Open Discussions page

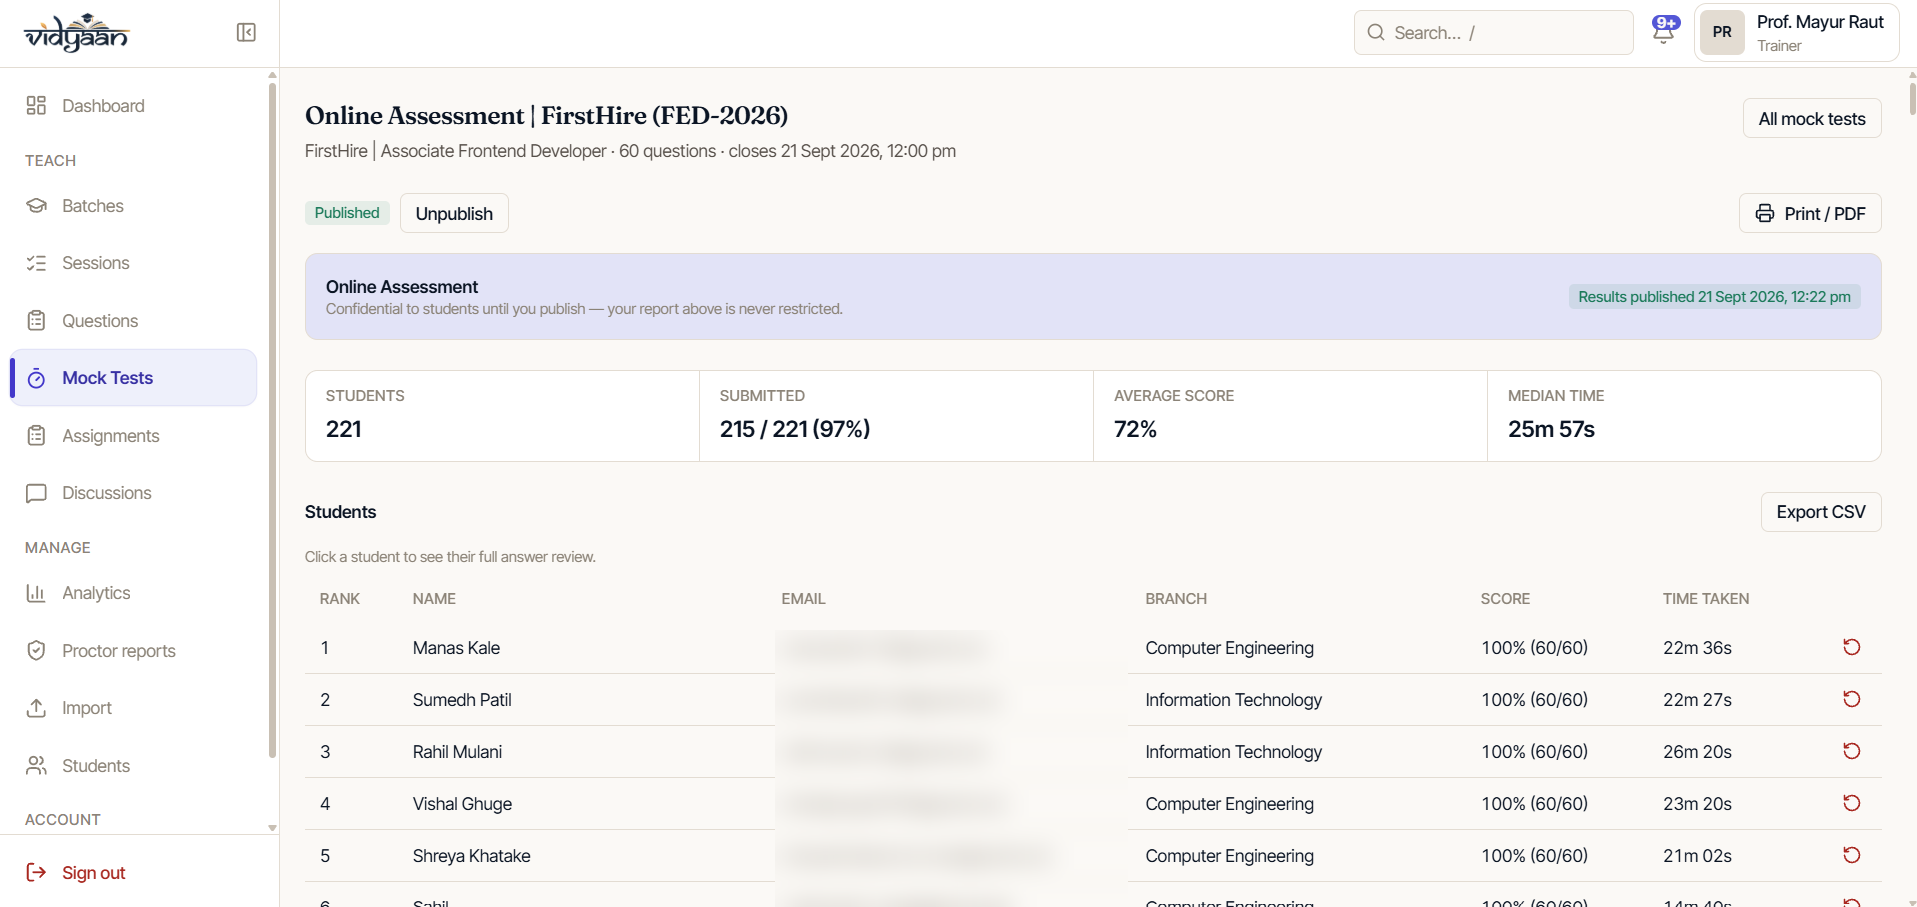point(133,493)
